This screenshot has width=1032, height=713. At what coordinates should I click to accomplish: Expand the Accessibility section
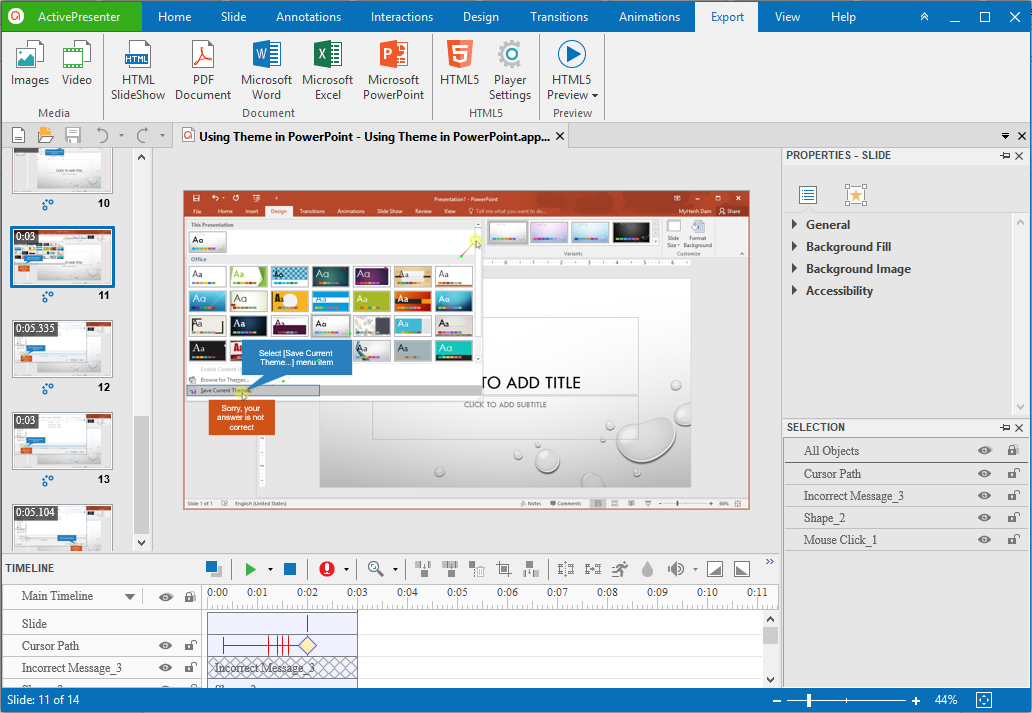[x=794, y=290]
